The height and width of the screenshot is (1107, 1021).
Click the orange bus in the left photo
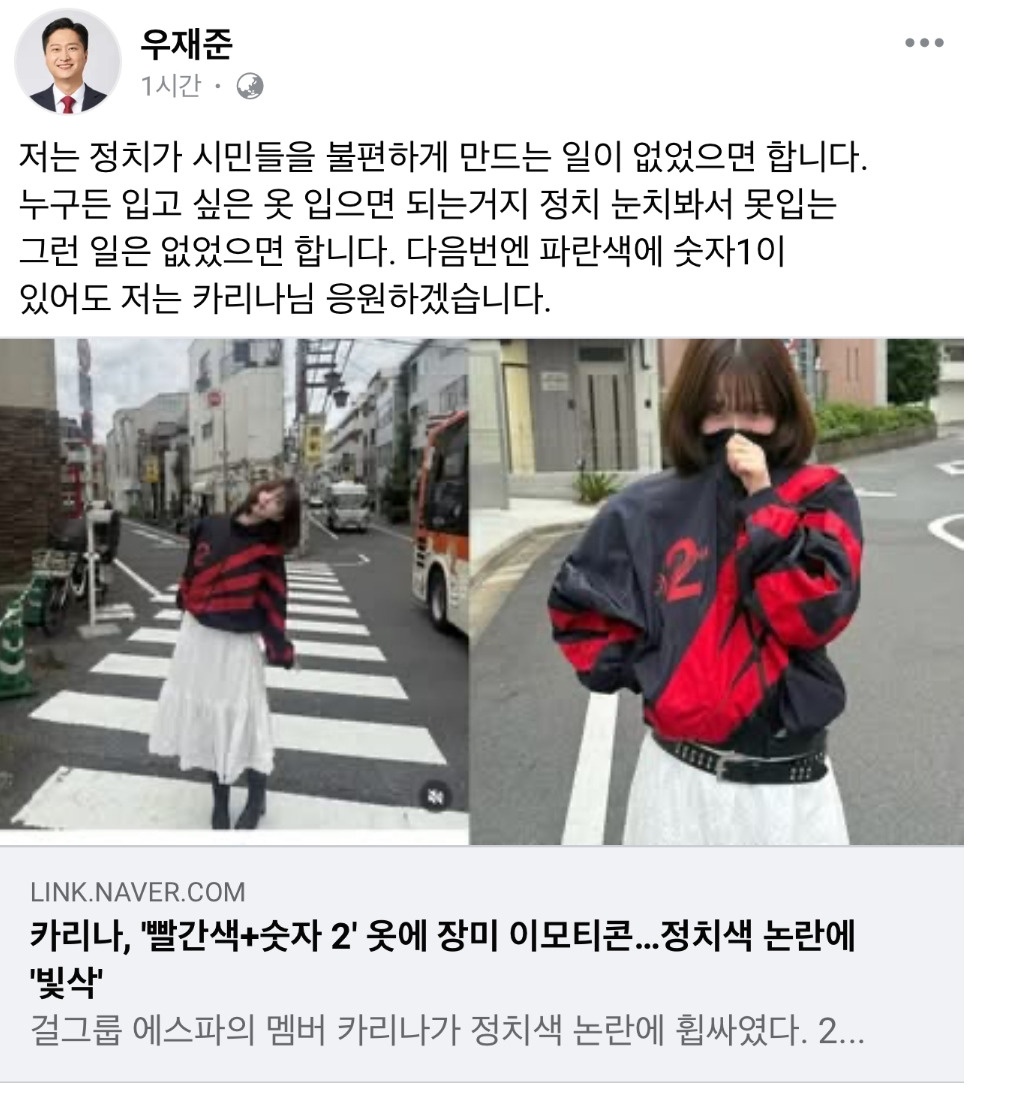[x=441, y=519]
